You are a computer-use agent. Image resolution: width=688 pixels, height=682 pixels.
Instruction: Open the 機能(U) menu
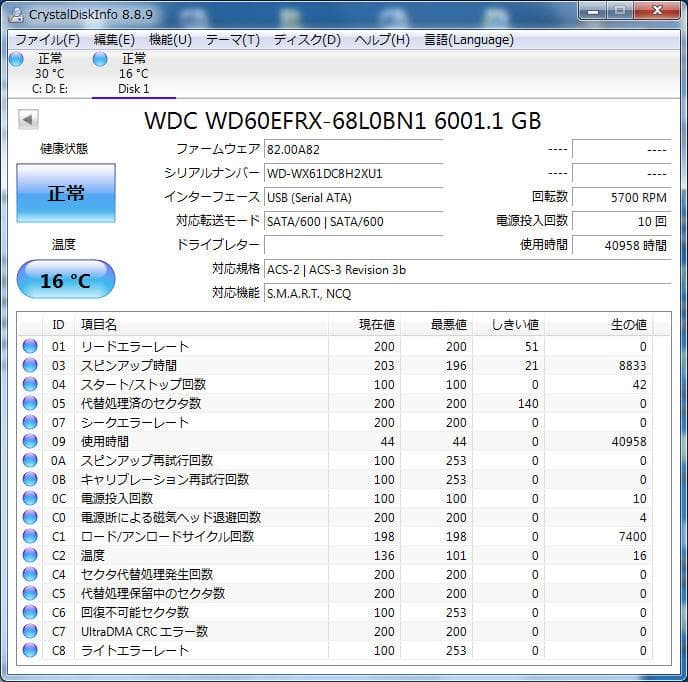(x=170, y=40)
